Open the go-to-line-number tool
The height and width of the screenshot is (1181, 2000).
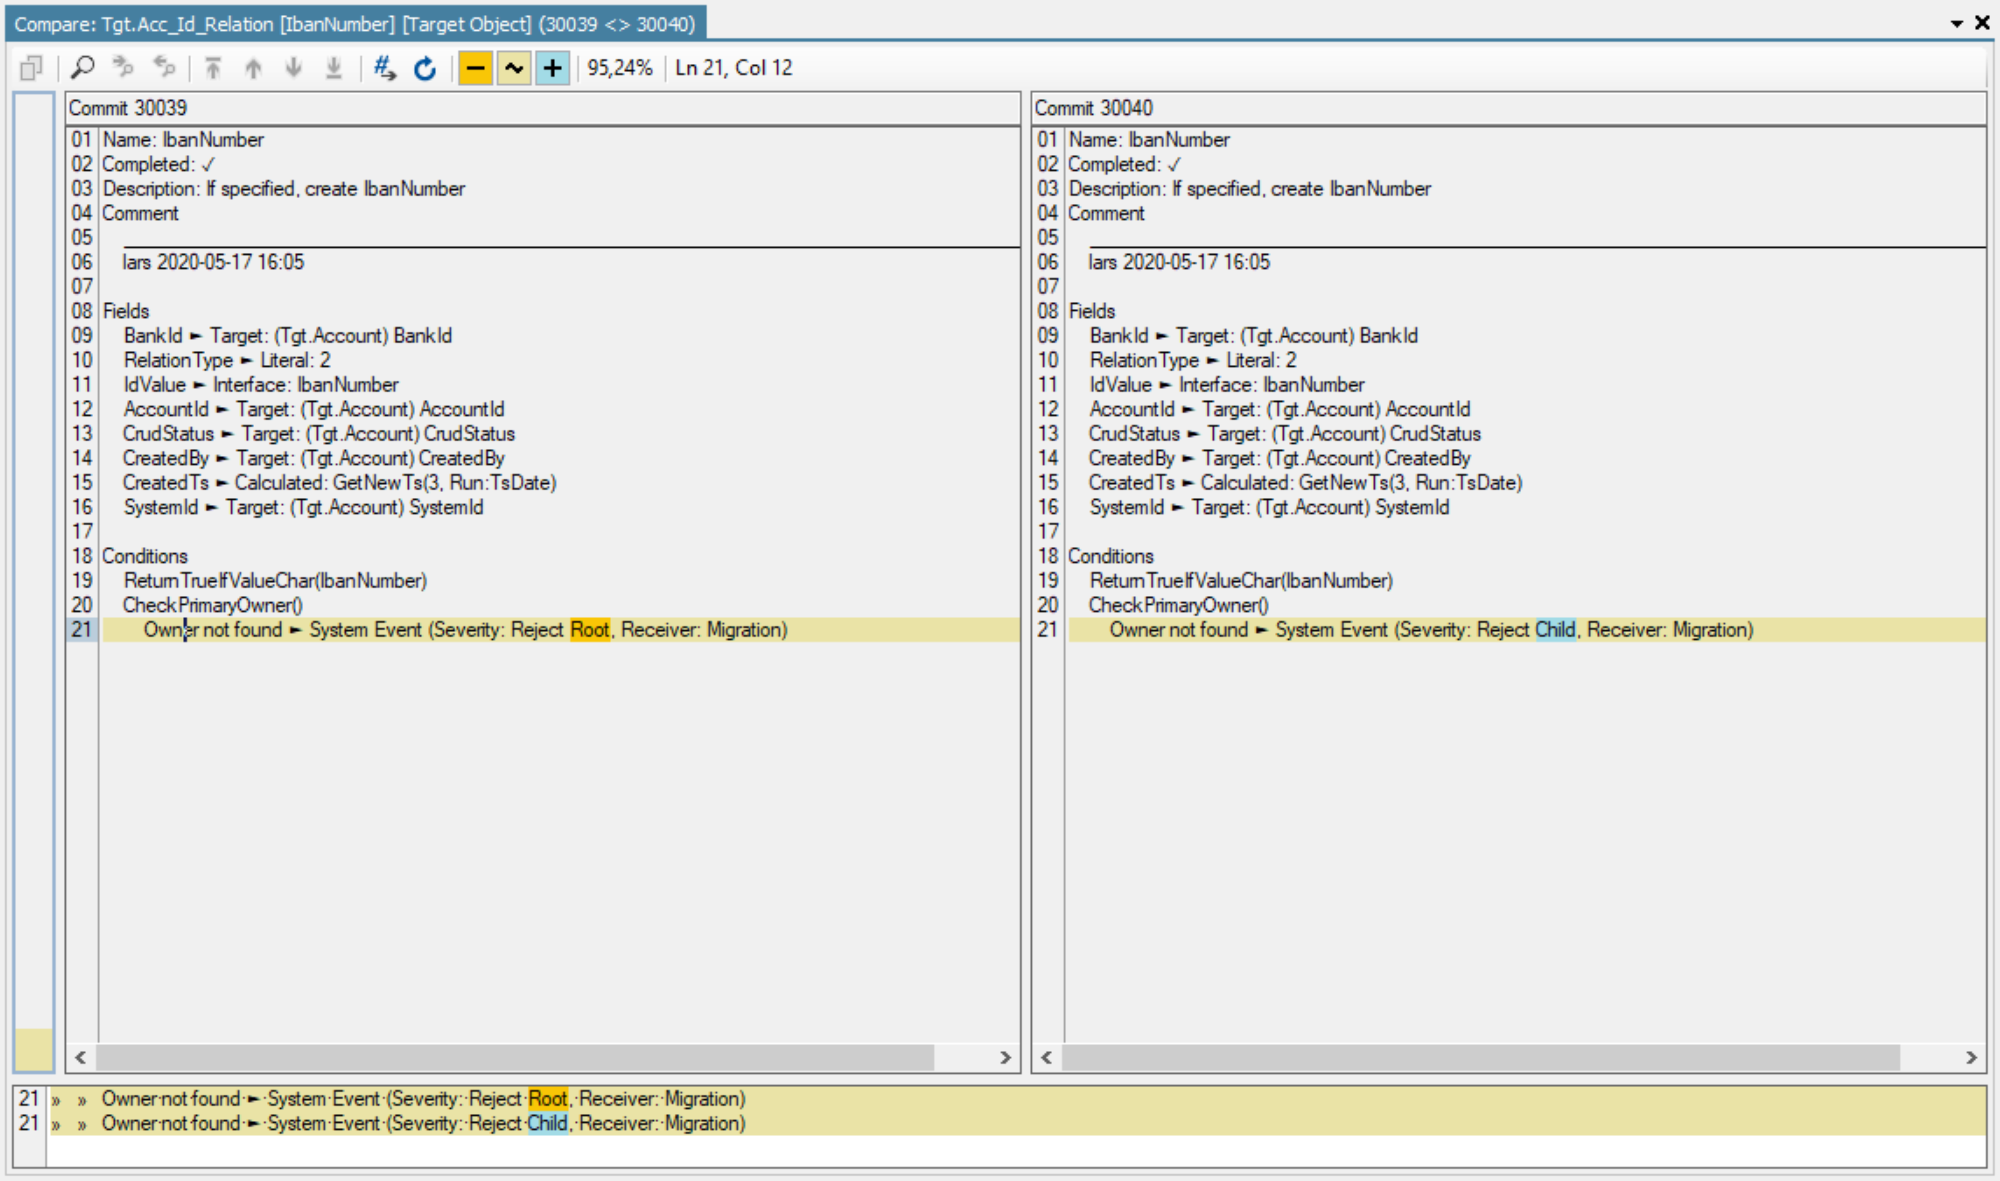383,68
